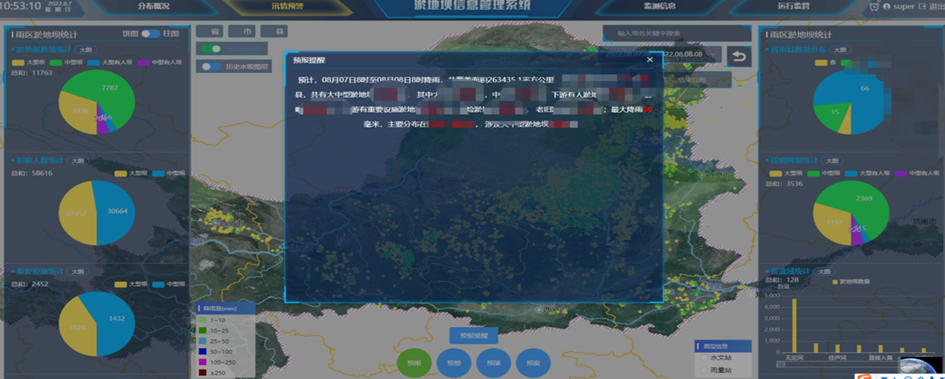Image resolution: width=945 pixels, height=379 pixels.
Task: Close the 预报提醒 dialog with X
Action: (x=650, y=60)
